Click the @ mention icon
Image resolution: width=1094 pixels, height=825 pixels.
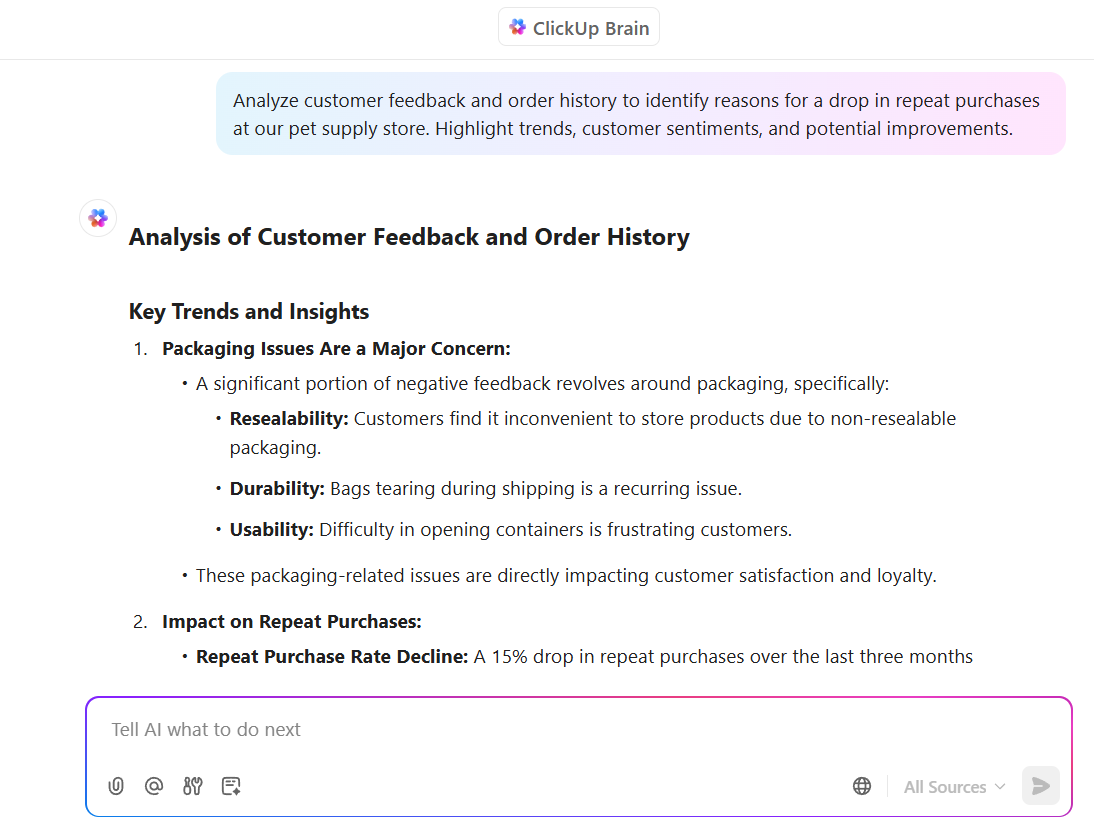[154, 786]
